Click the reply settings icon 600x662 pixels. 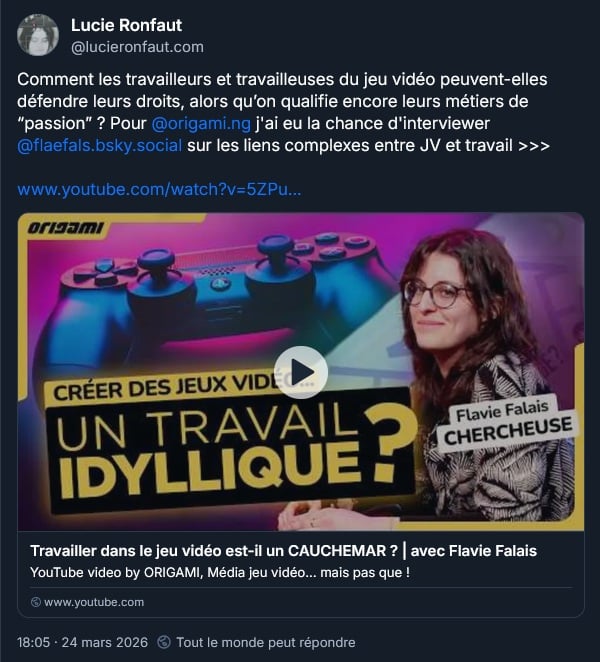[x=164, y=643]
